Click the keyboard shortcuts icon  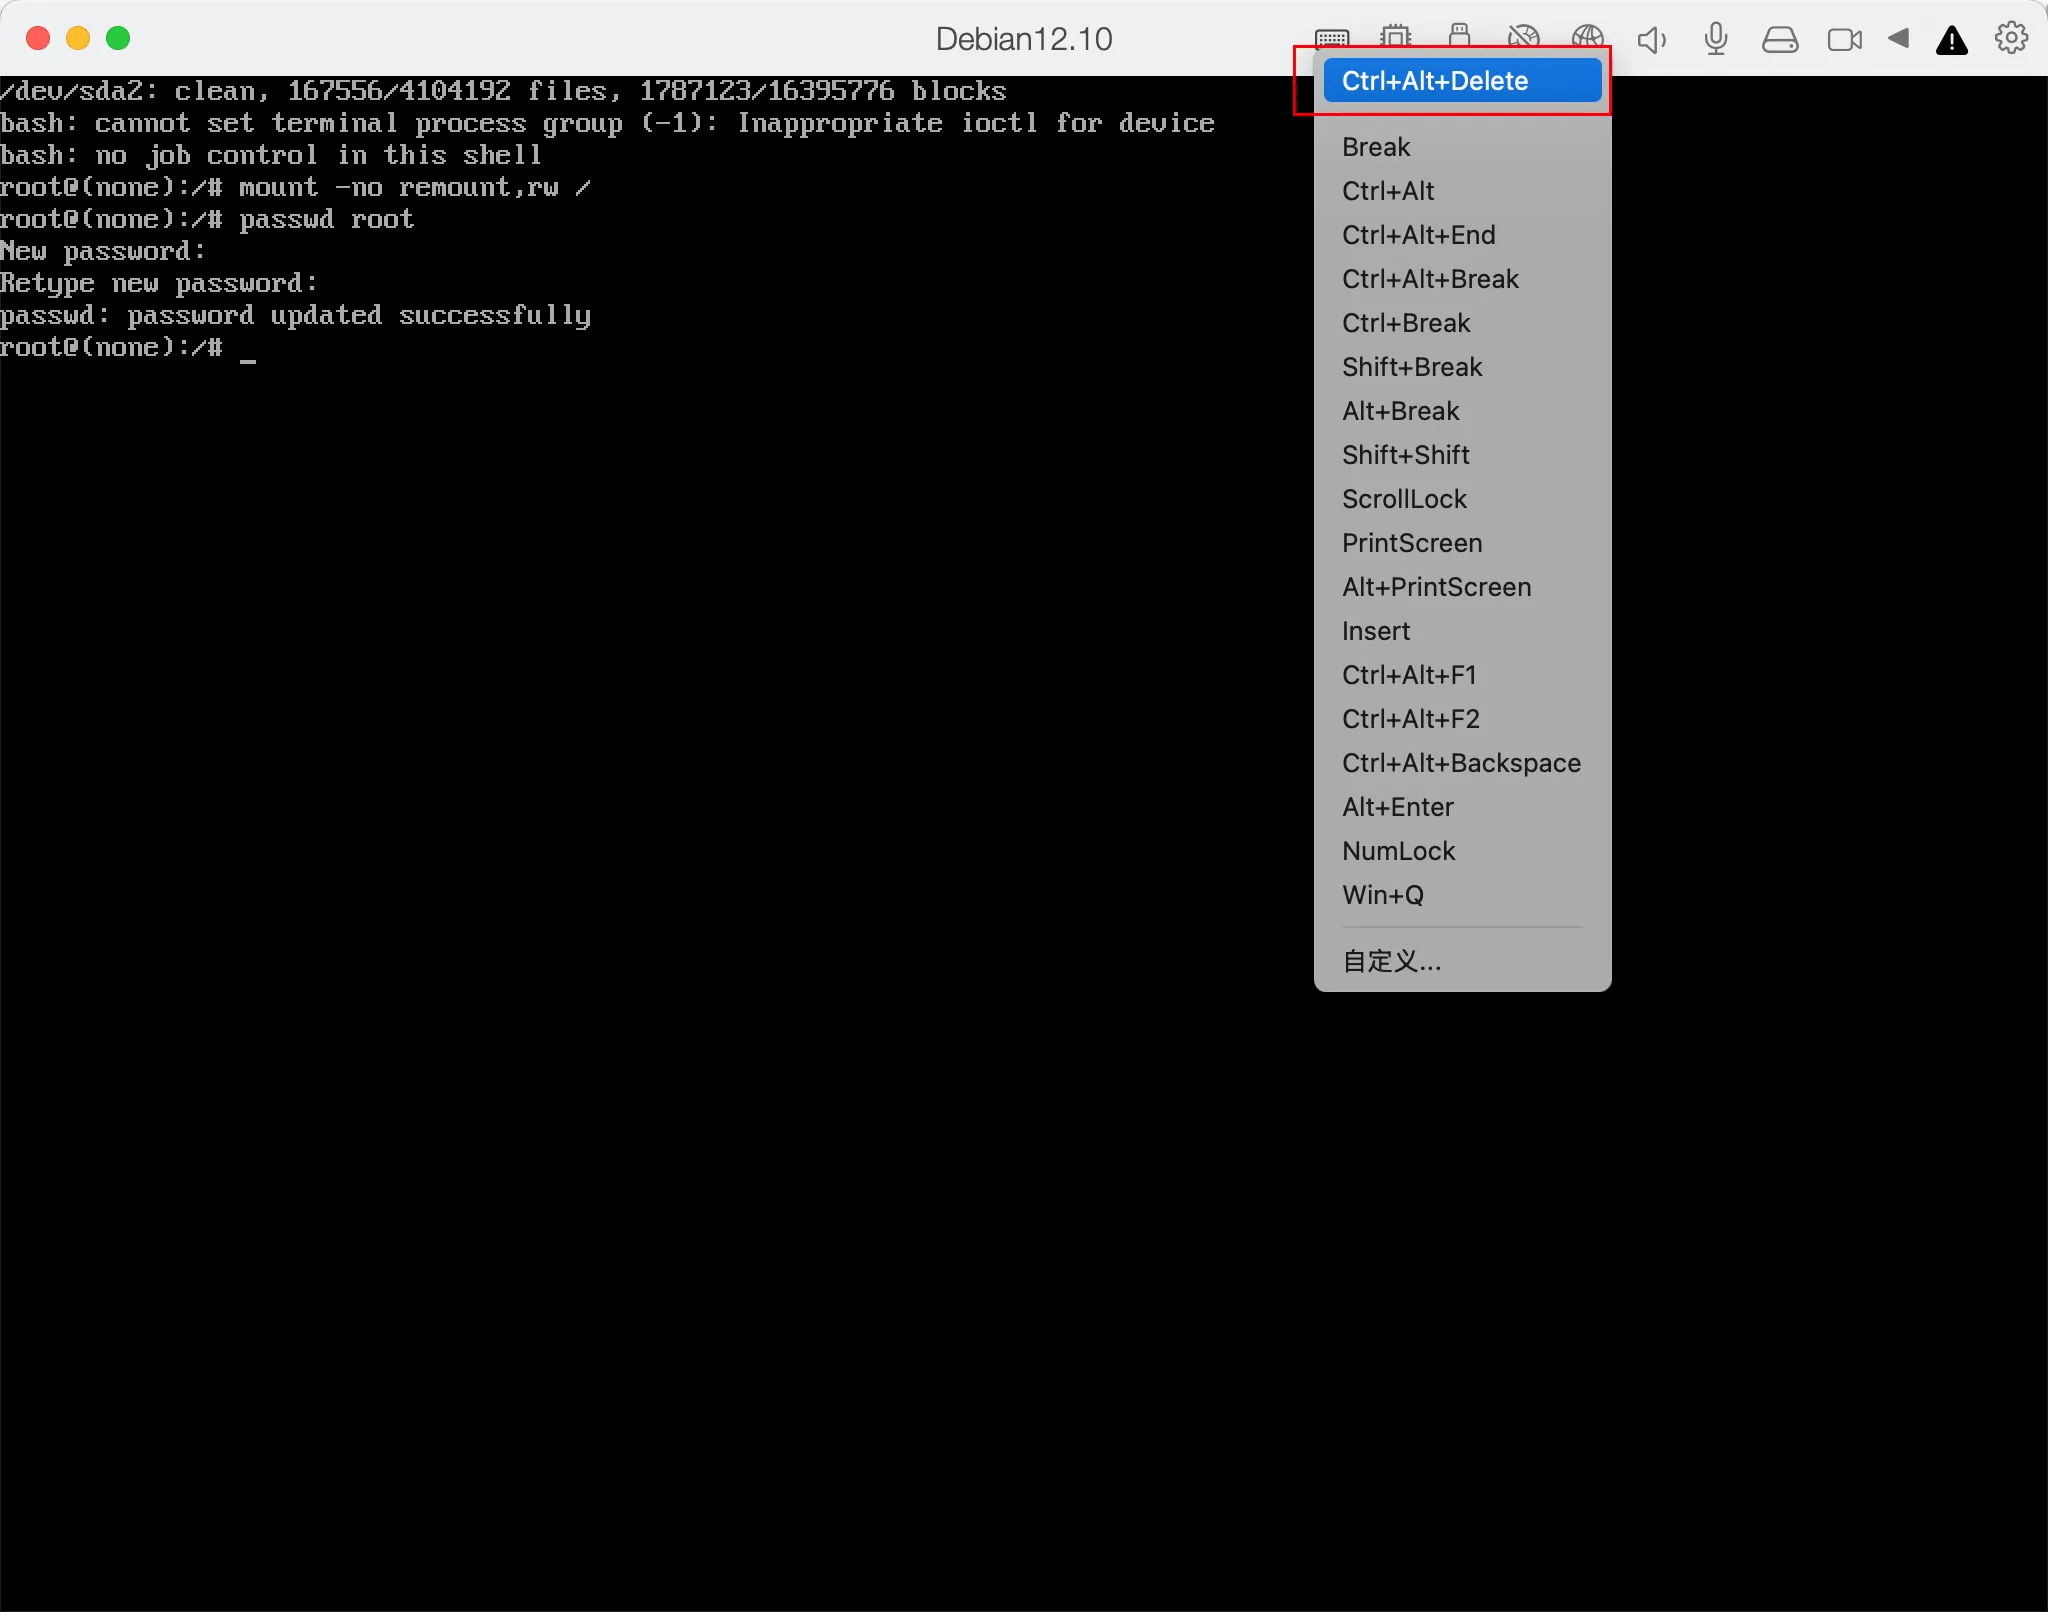pos(1332,38)
